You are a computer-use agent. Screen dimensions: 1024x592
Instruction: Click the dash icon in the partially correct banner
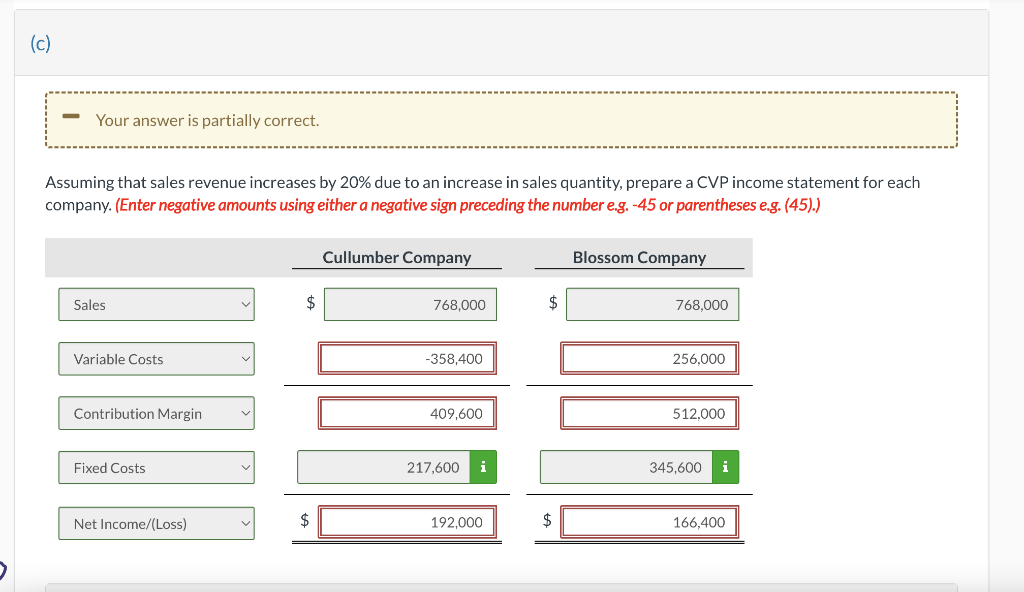point(70,117)
